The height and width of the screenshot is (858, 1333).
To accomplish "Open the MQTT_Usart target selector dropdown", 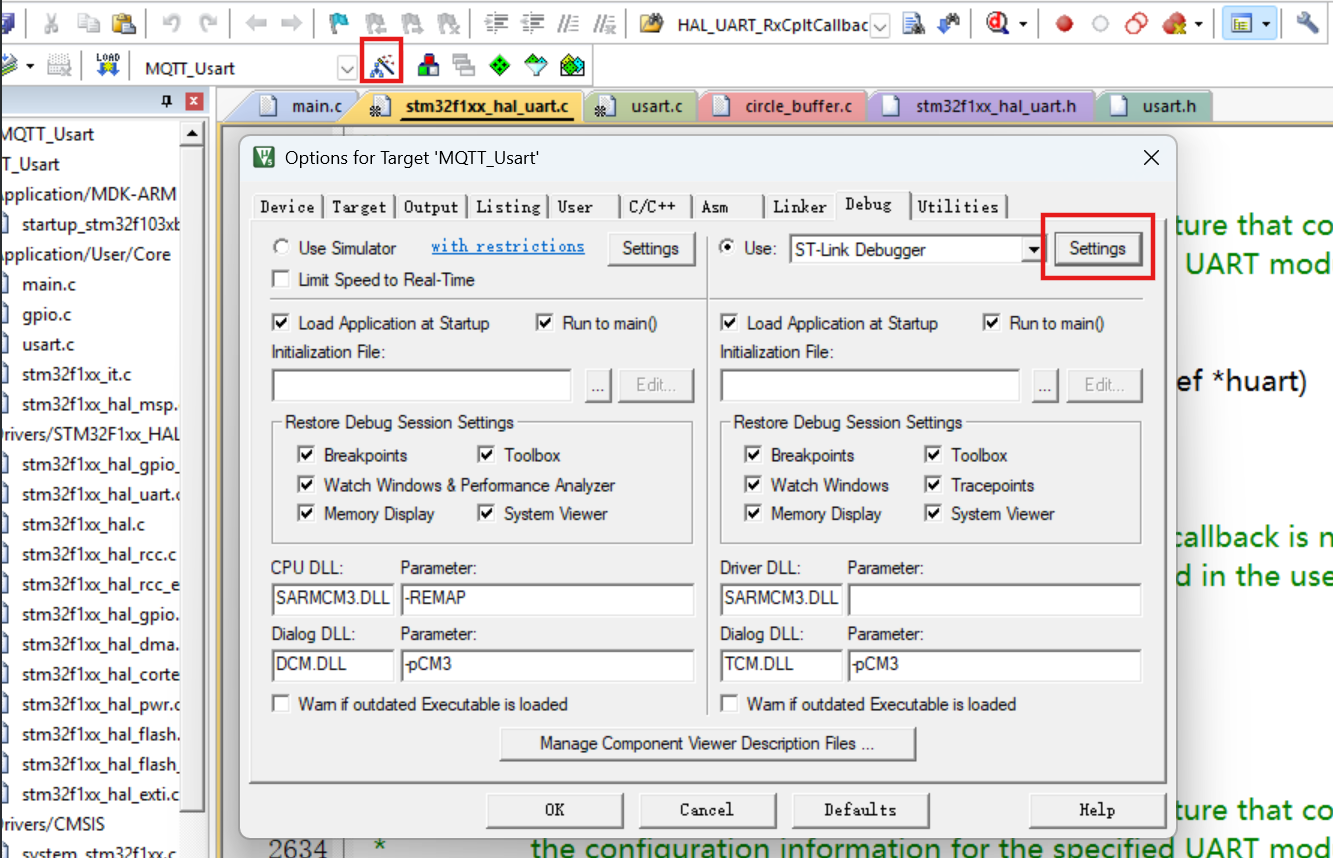I will coord(347,68).
